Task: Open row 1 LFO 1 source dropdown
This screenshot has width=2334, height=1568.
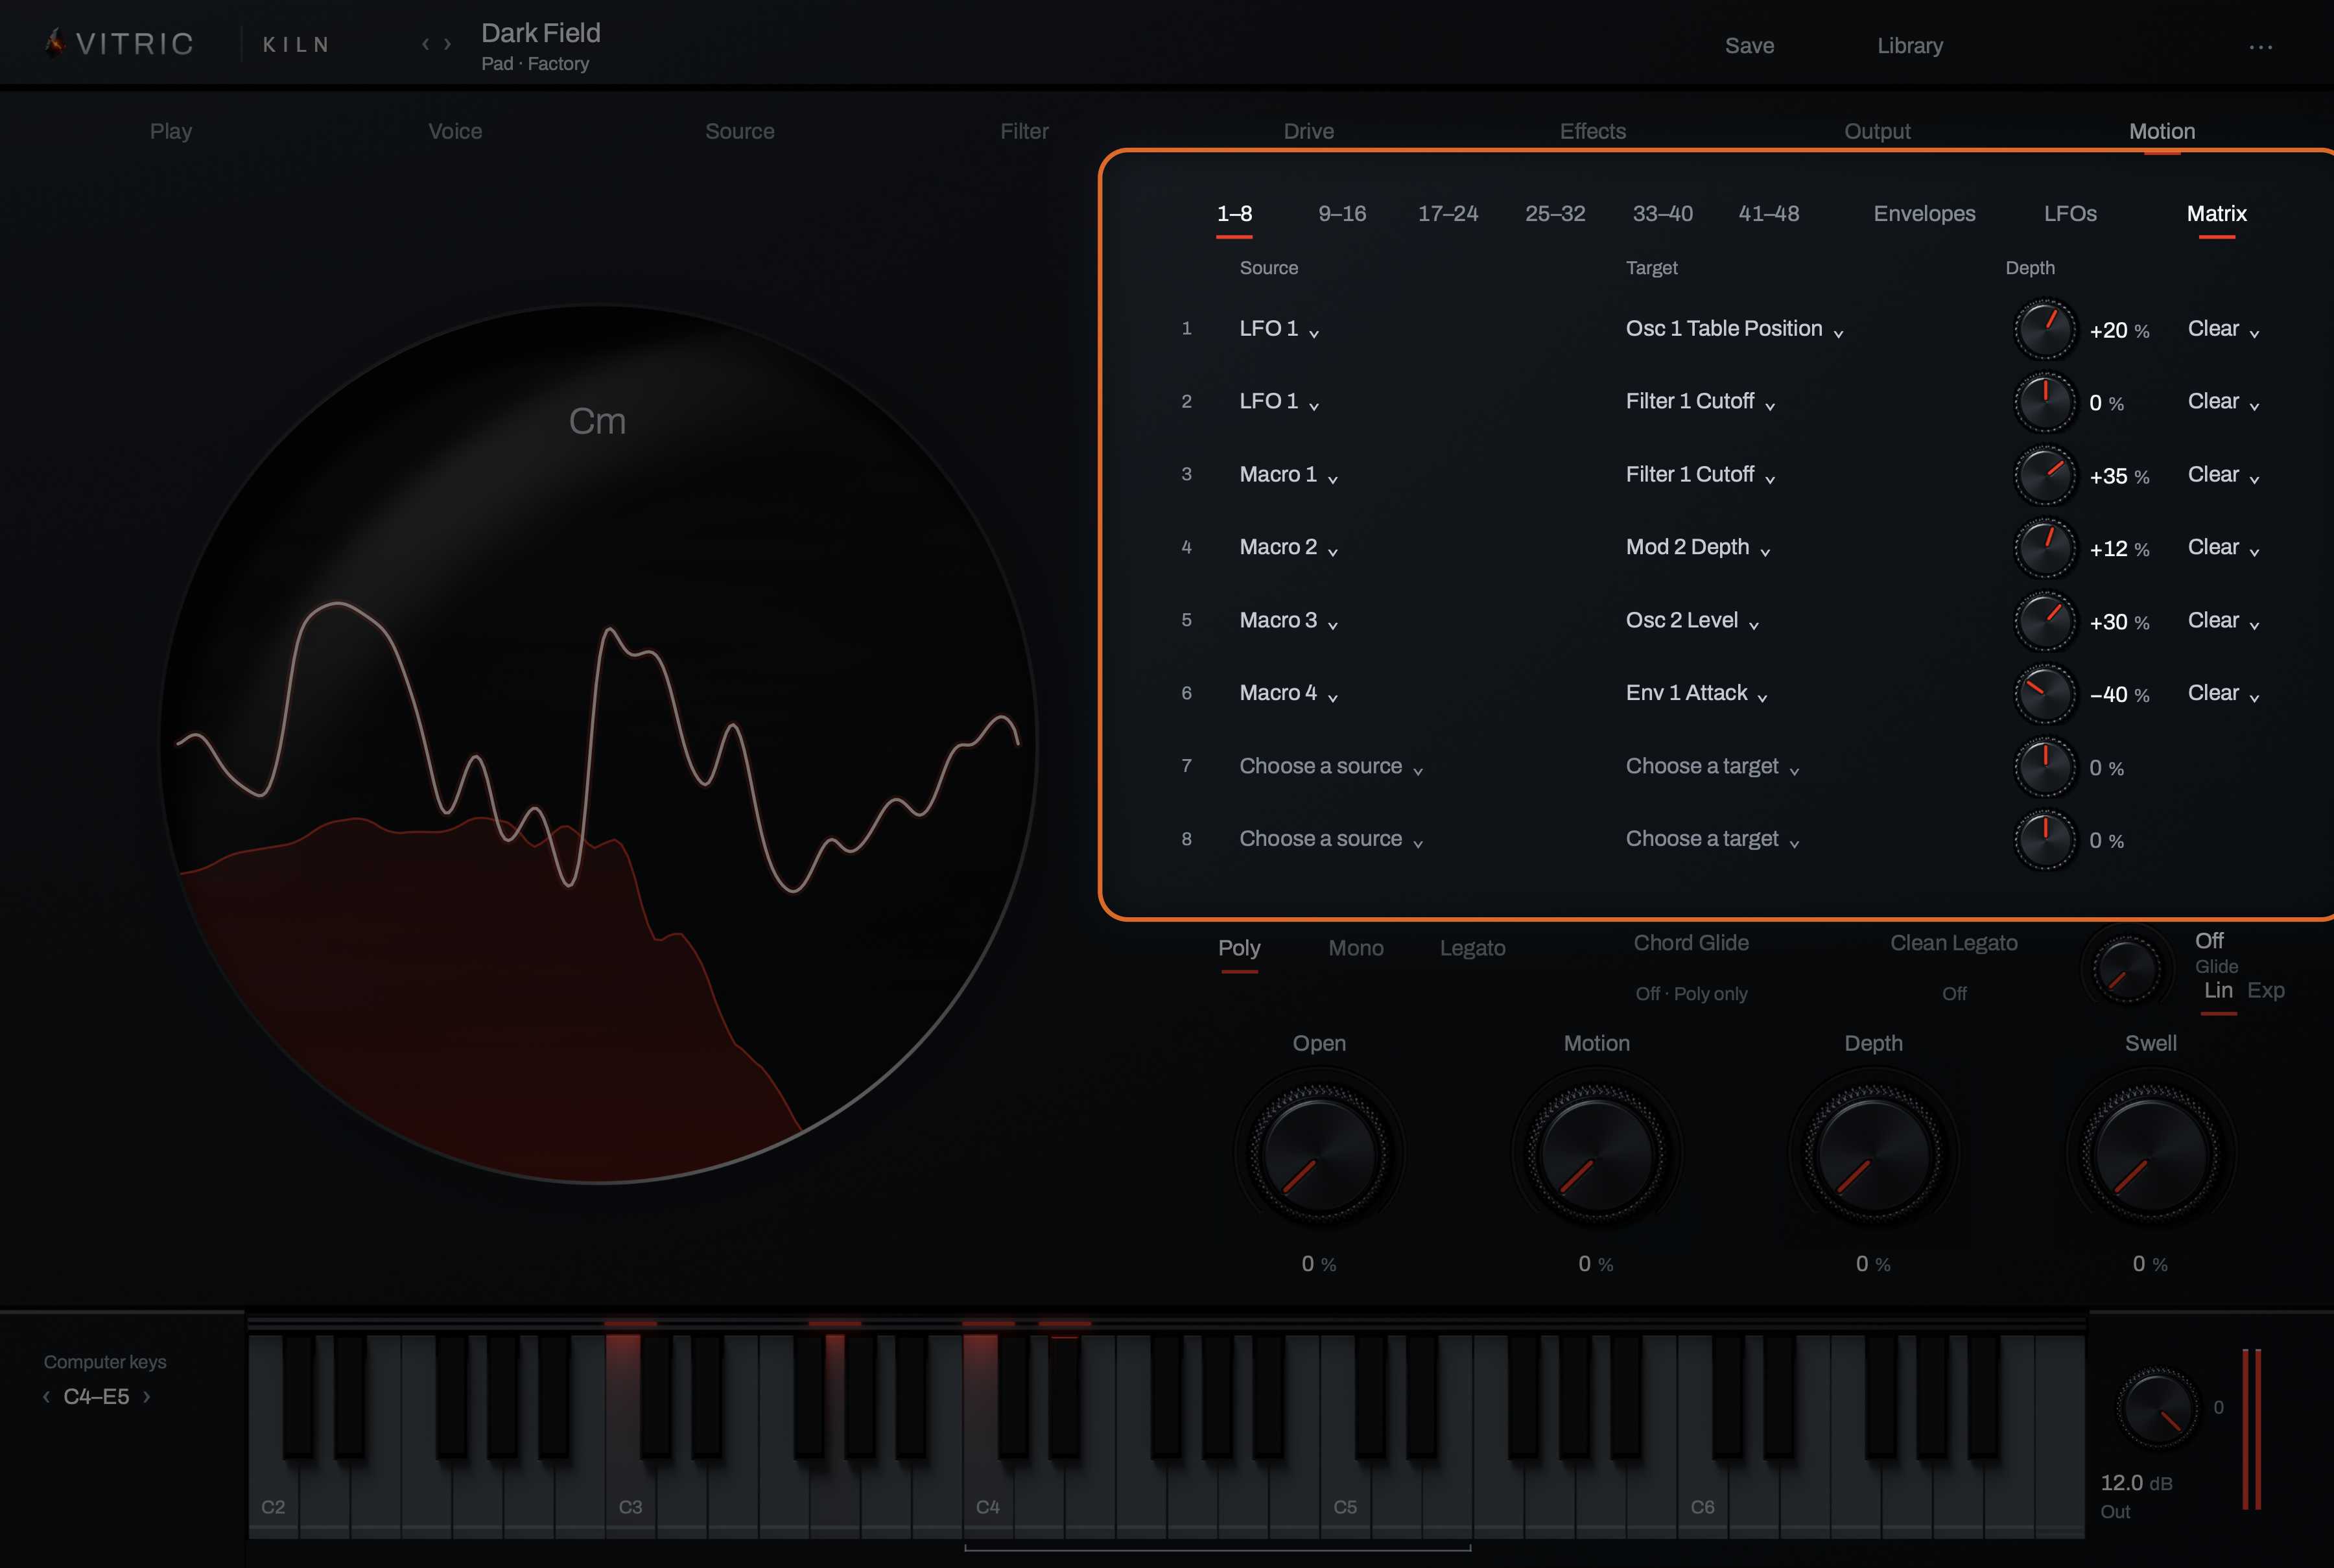Action: tap(1279, 329)
